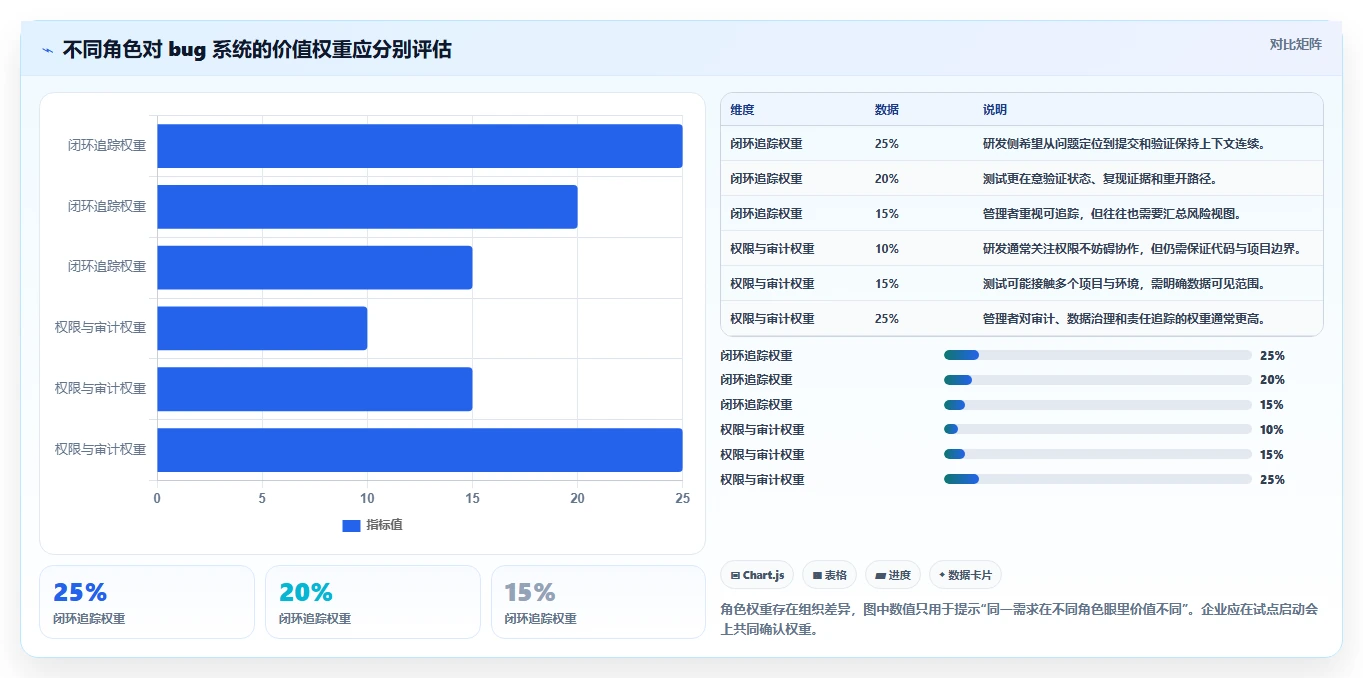Image resolution: width=1363 pixels, height=678 pixels.
Task: Click the 指标值 legend label
Action: 384,525
